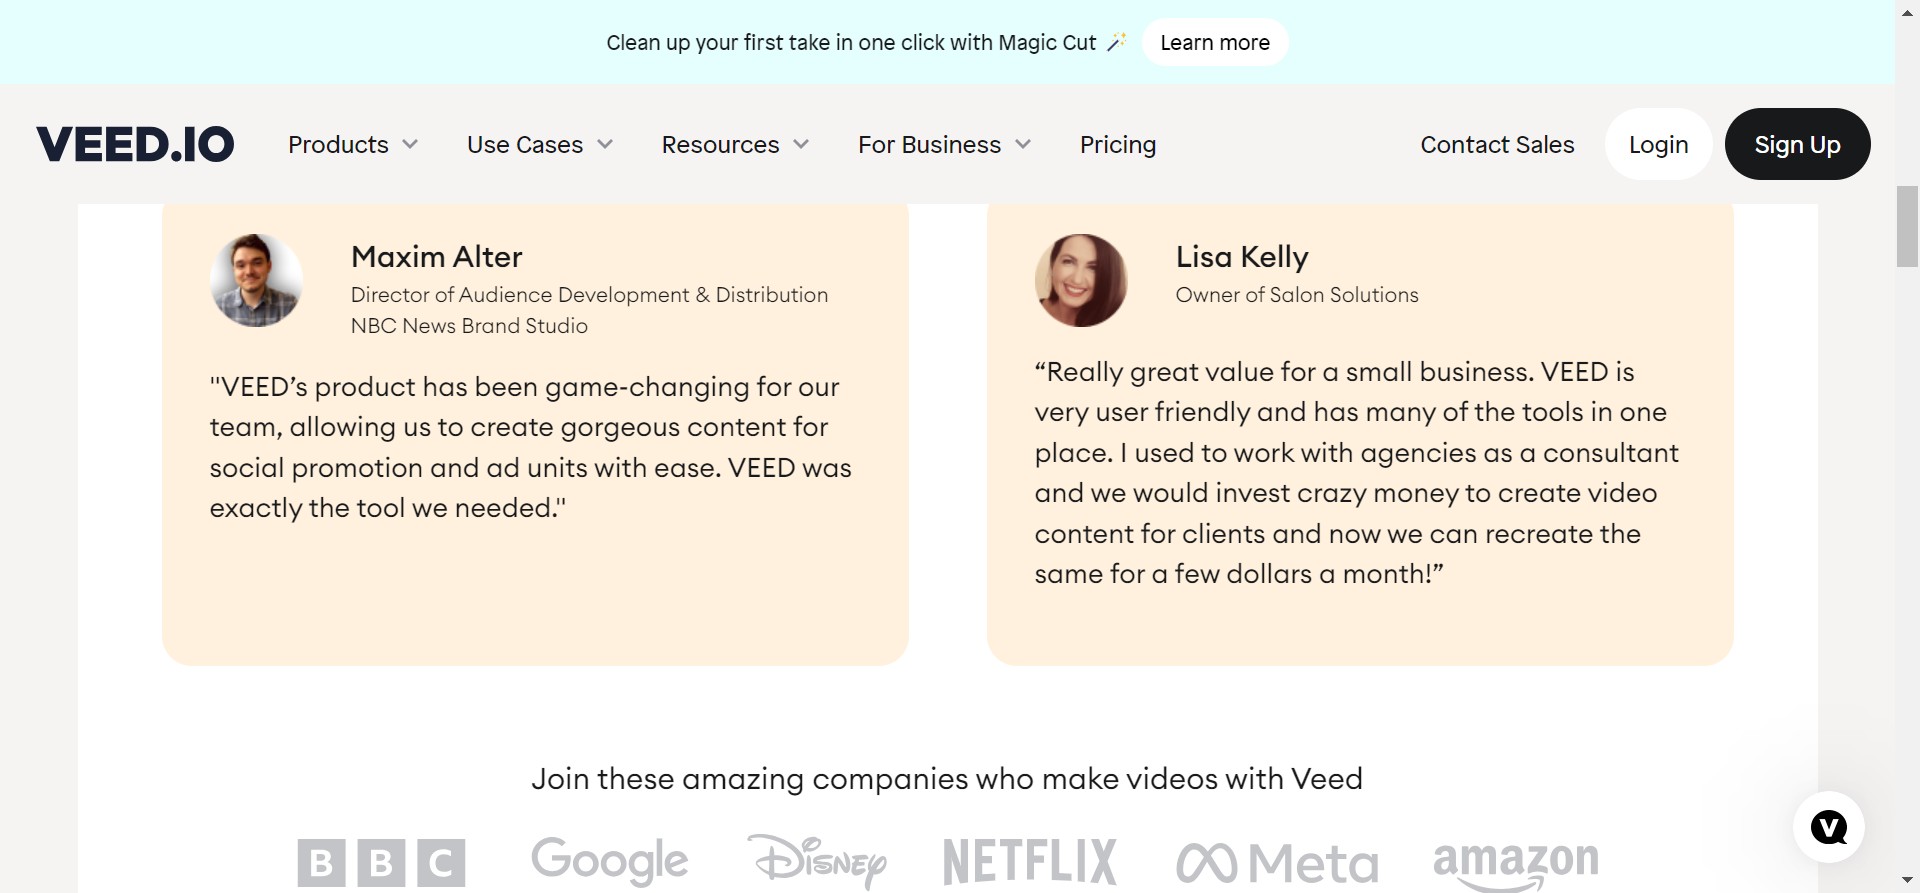Click the Google logo
The width and height of the screenshot is (1920, 893).
[x=609, y=860]
